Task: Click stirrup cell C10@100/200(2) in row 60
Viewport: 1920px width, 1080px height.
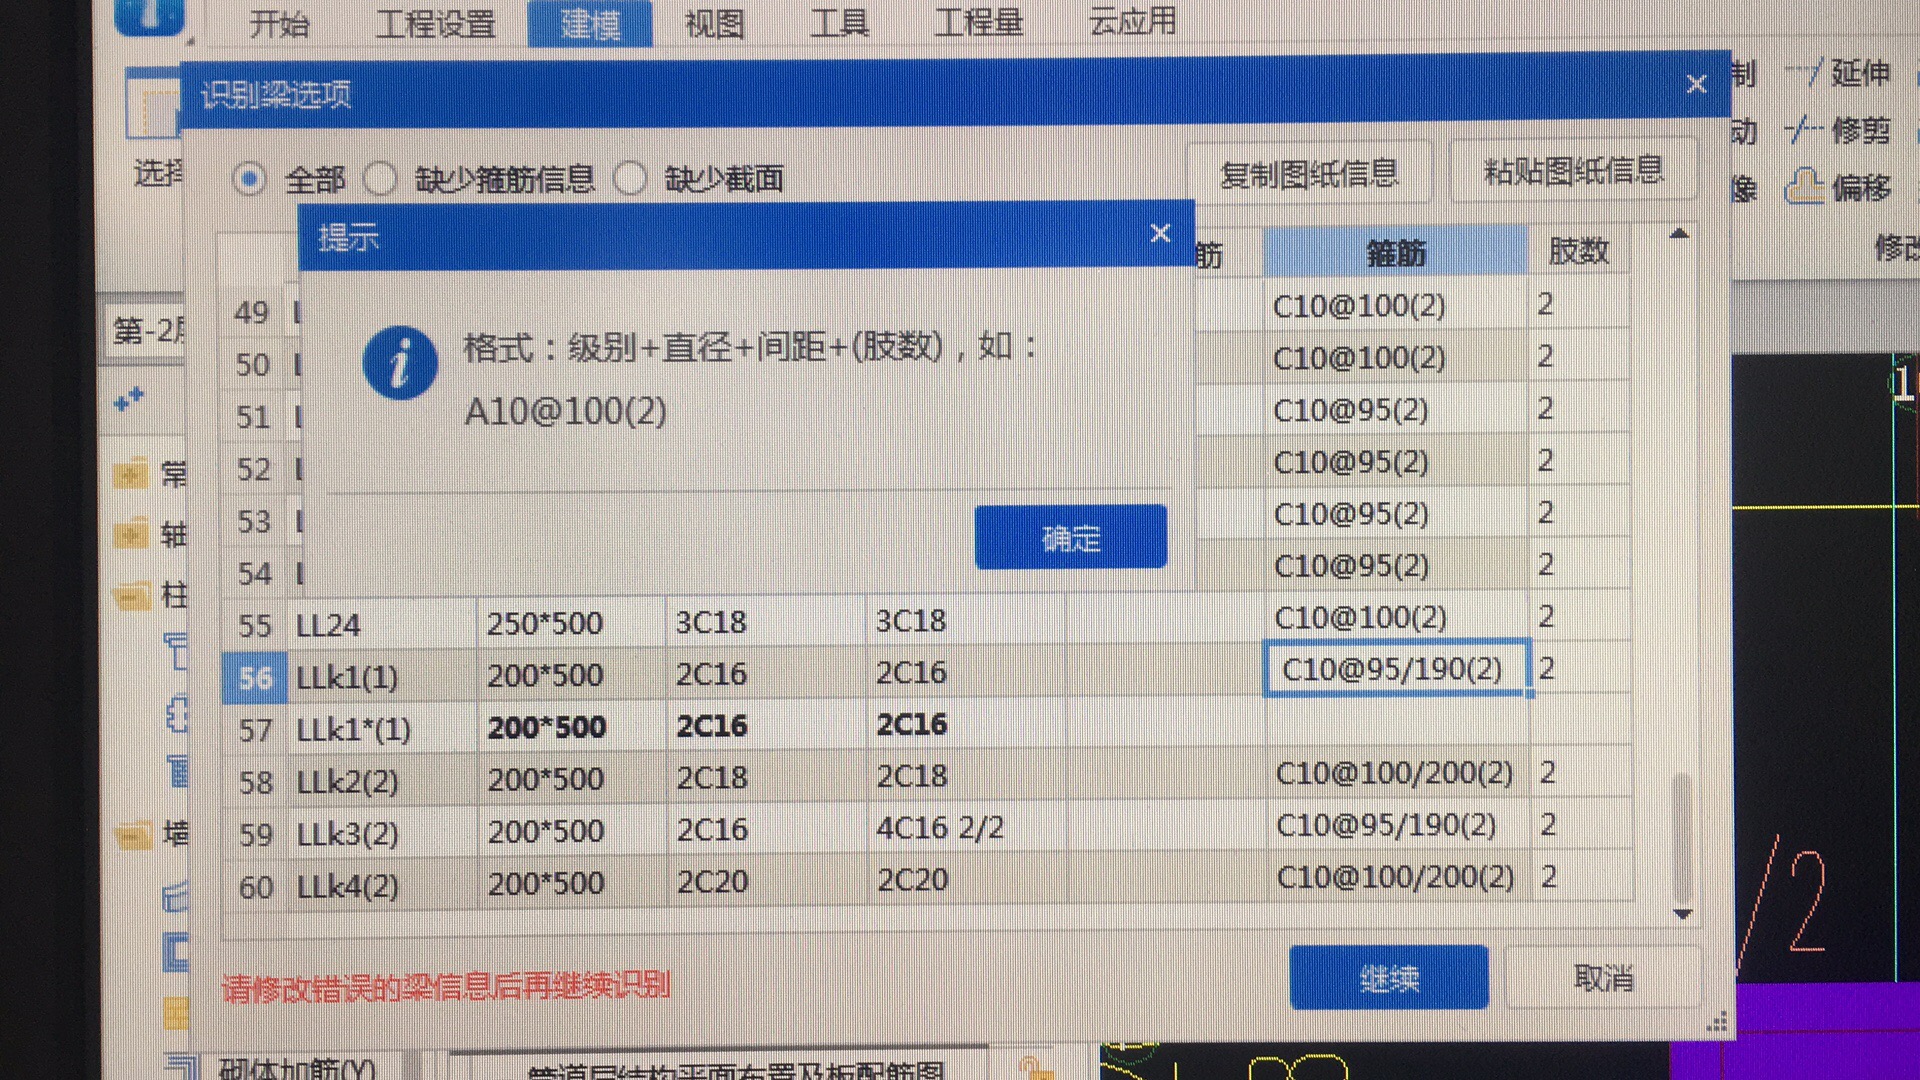Action: pos(1398,877)
